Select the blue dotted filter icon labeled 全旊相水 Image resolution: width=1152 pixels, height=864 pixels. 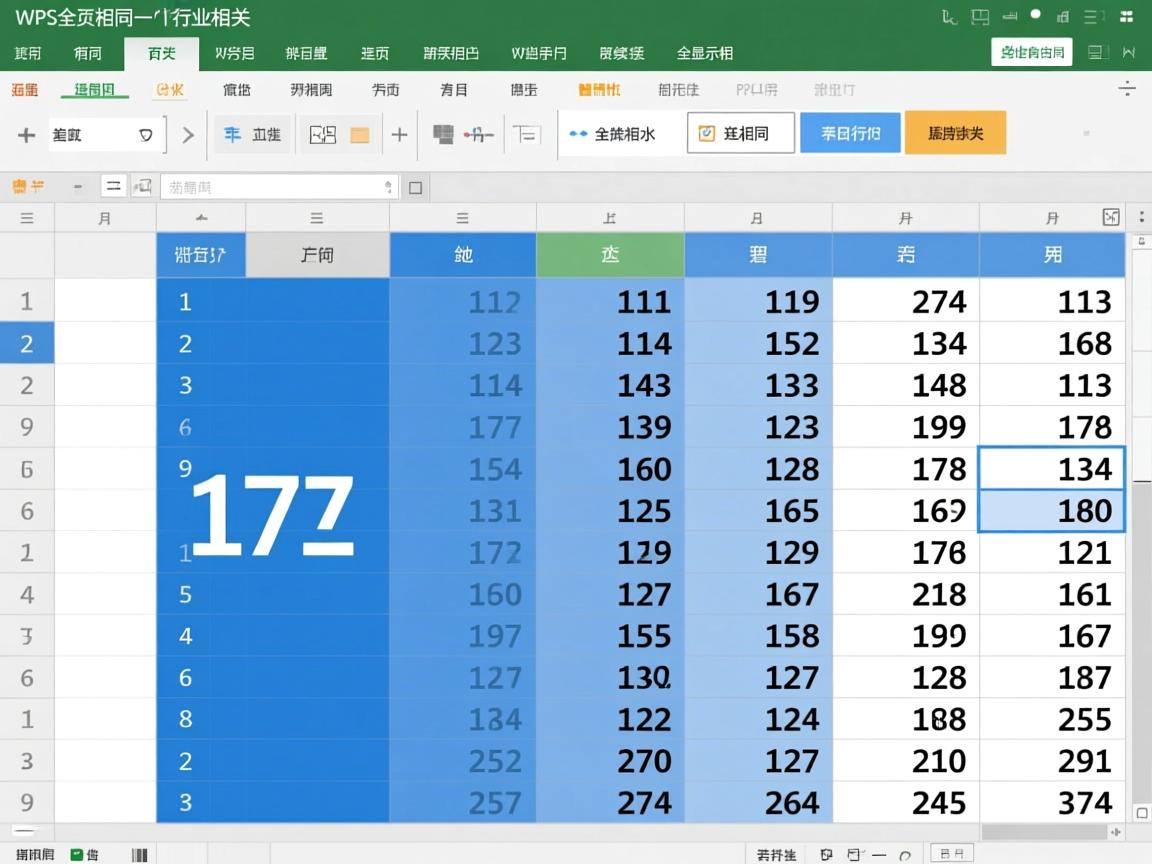[620, 133]
